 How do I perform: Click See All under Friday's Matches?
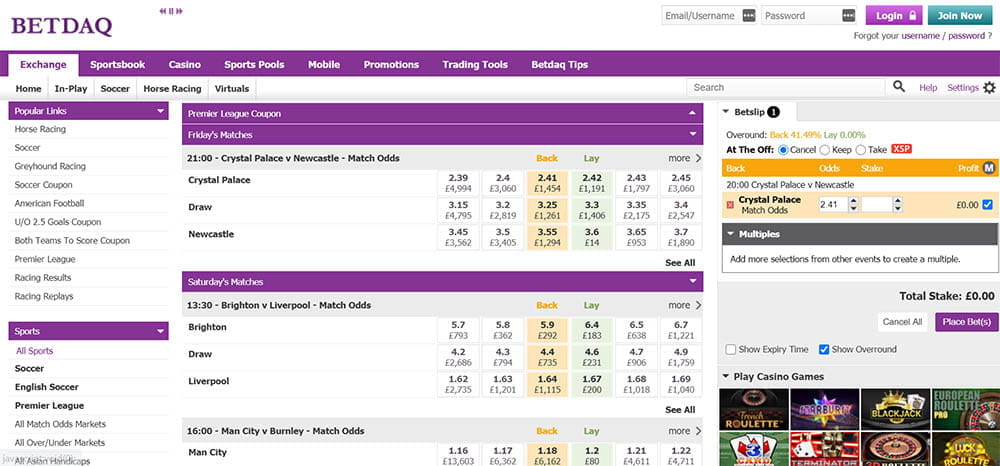[680, 263]
